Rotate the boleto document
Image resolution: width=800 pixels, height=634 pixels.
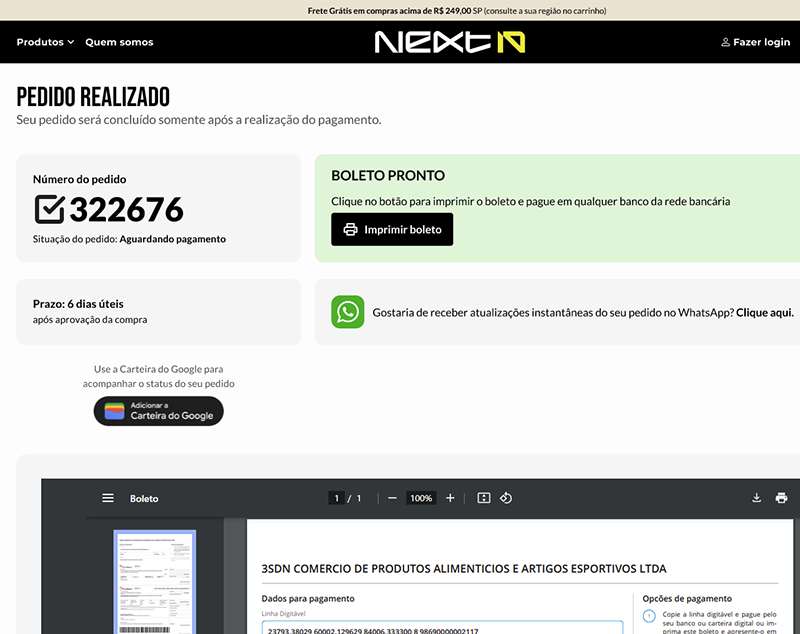[x=506, y=498]
